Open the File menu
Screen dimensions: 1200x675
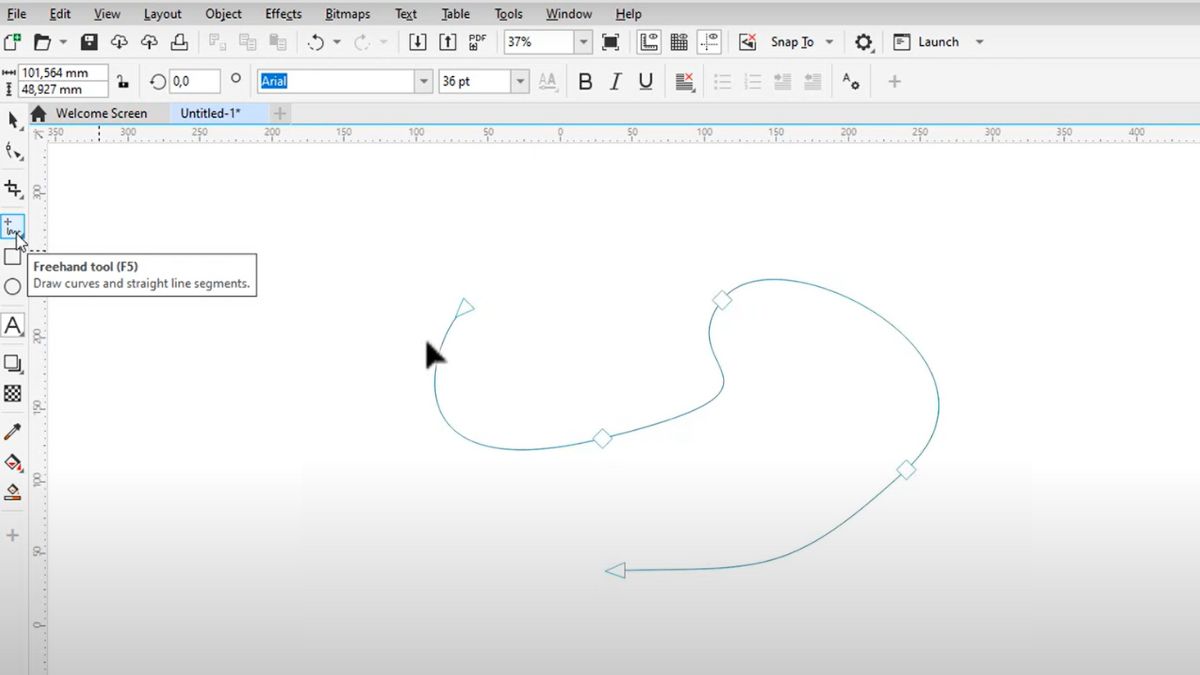coord(16,14)
